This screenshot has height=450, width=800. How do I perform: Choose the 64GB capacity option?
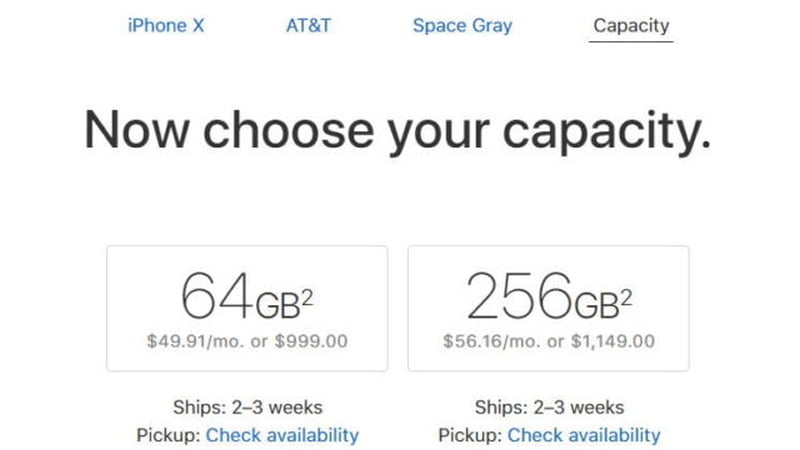tap(247, 308)
